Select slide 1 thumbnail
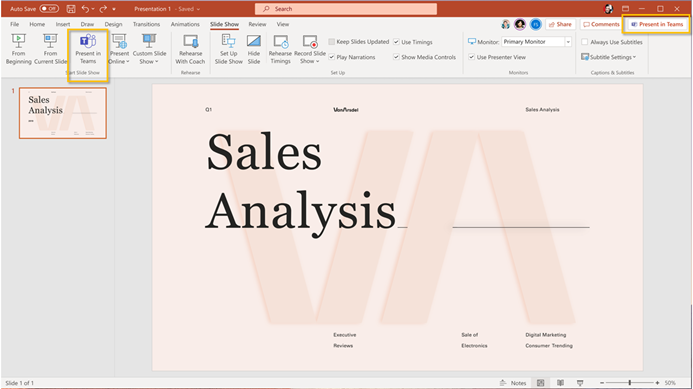This screenshot has height=389, width=693. 63,113
